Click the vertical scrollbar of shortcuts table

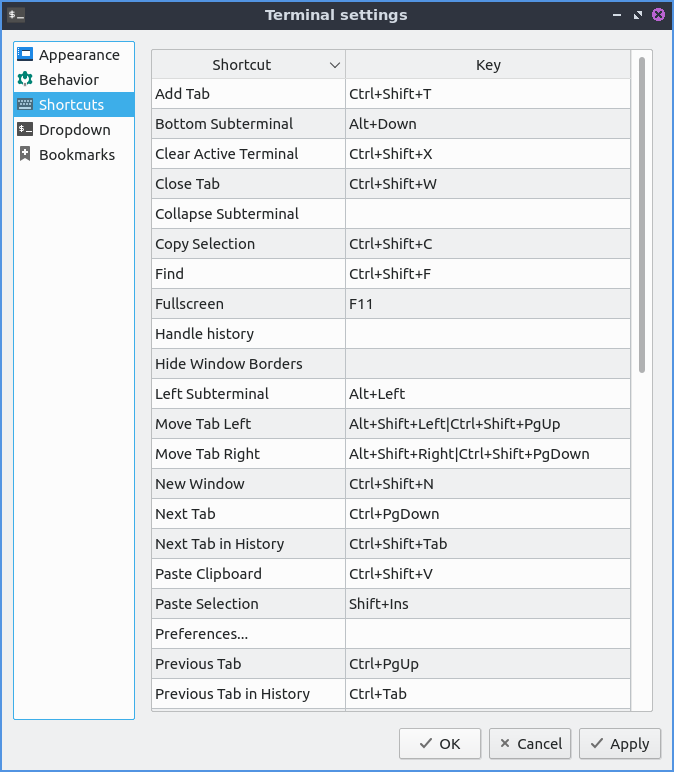pyautogui.click(x=641, y=215)
